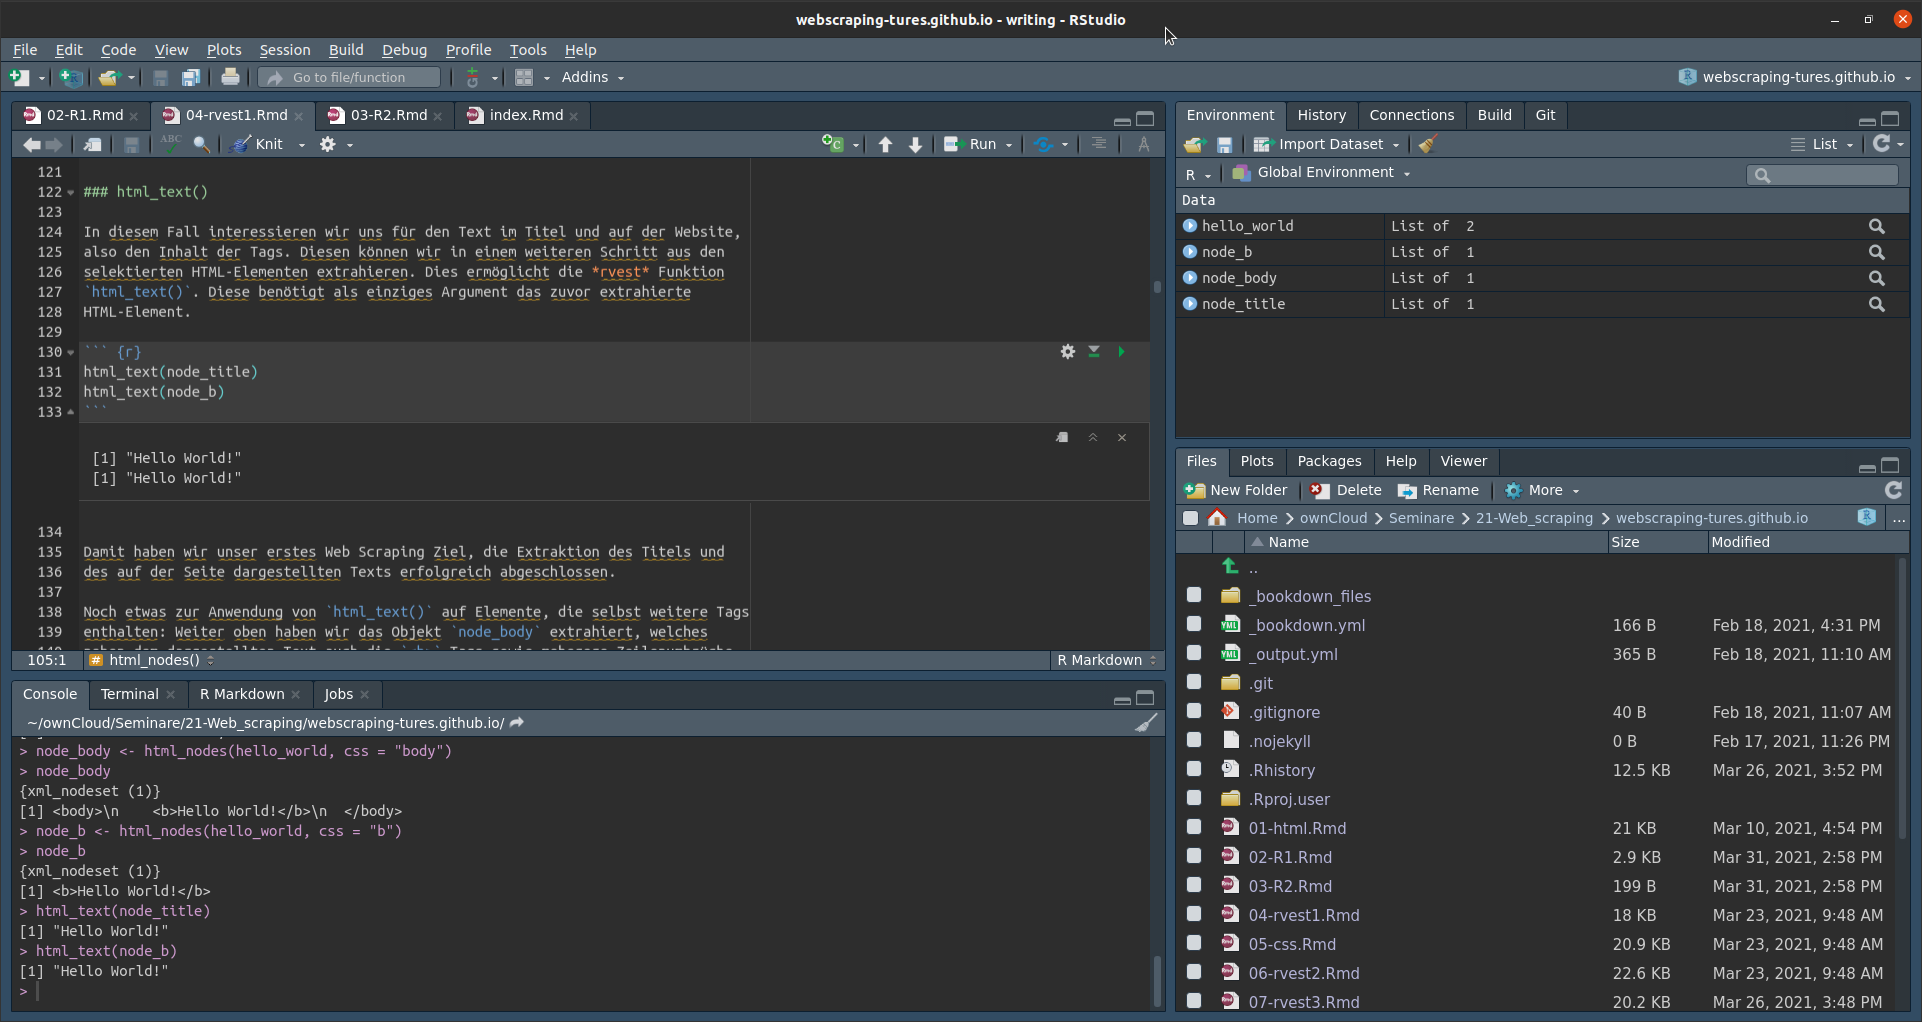Open the Session menu
The height and width of the screenshot is (1022, 1922).
coord(285,50)
